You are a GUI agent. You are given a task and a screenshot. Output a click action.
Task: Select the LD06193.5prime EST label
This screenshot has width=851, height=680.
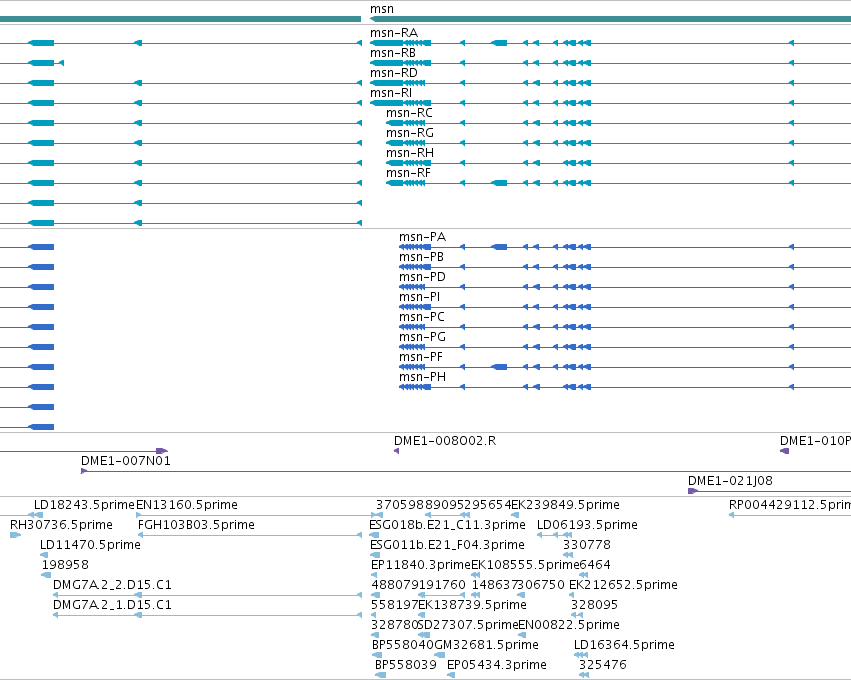click(x=587, y=525)
